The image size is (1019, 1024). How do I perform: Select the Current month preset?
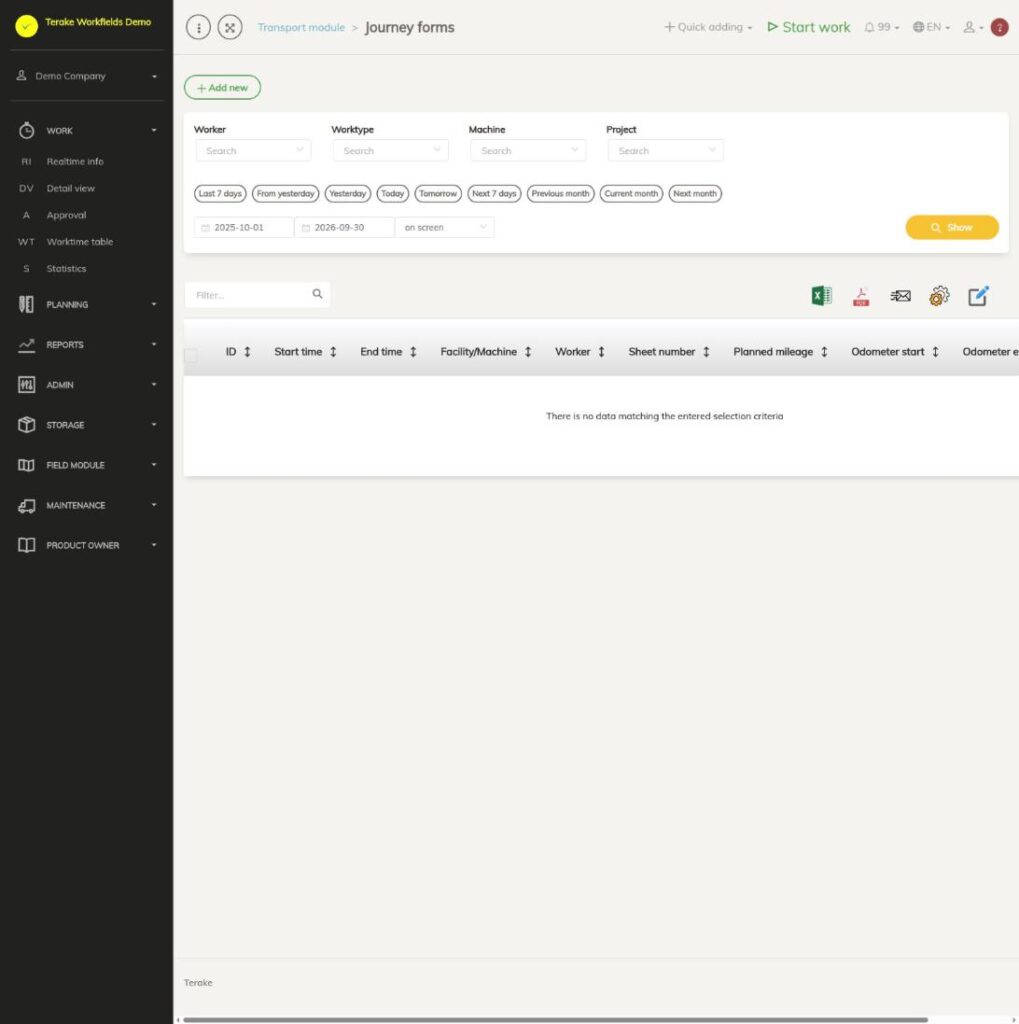point(631,193)
